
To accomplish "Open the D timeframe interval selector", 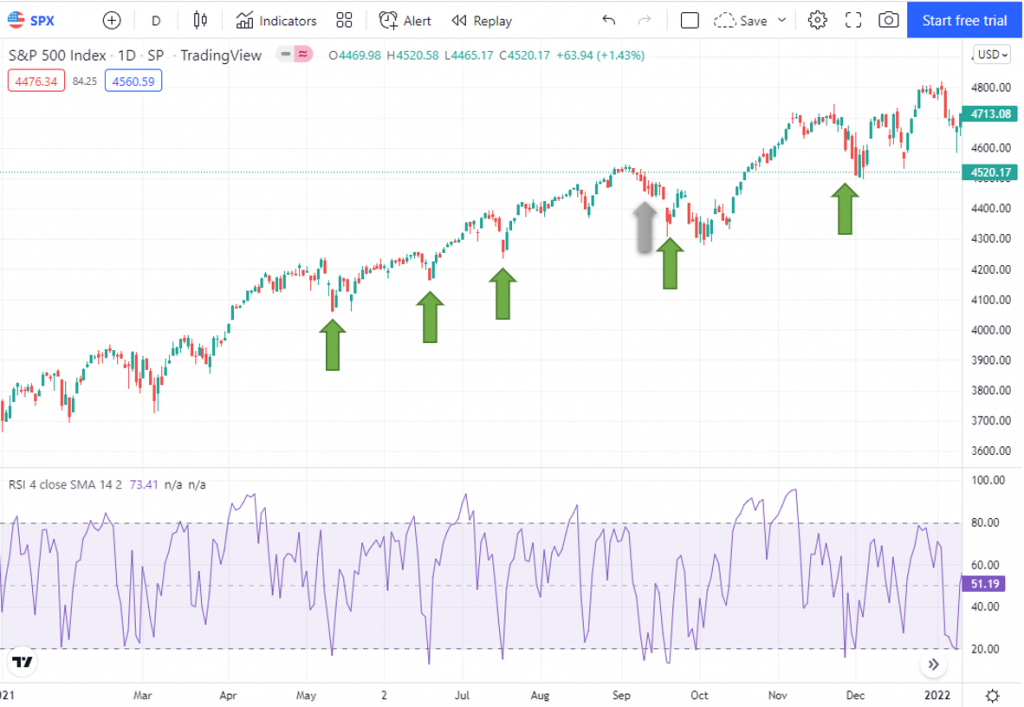I will (156, 20).
